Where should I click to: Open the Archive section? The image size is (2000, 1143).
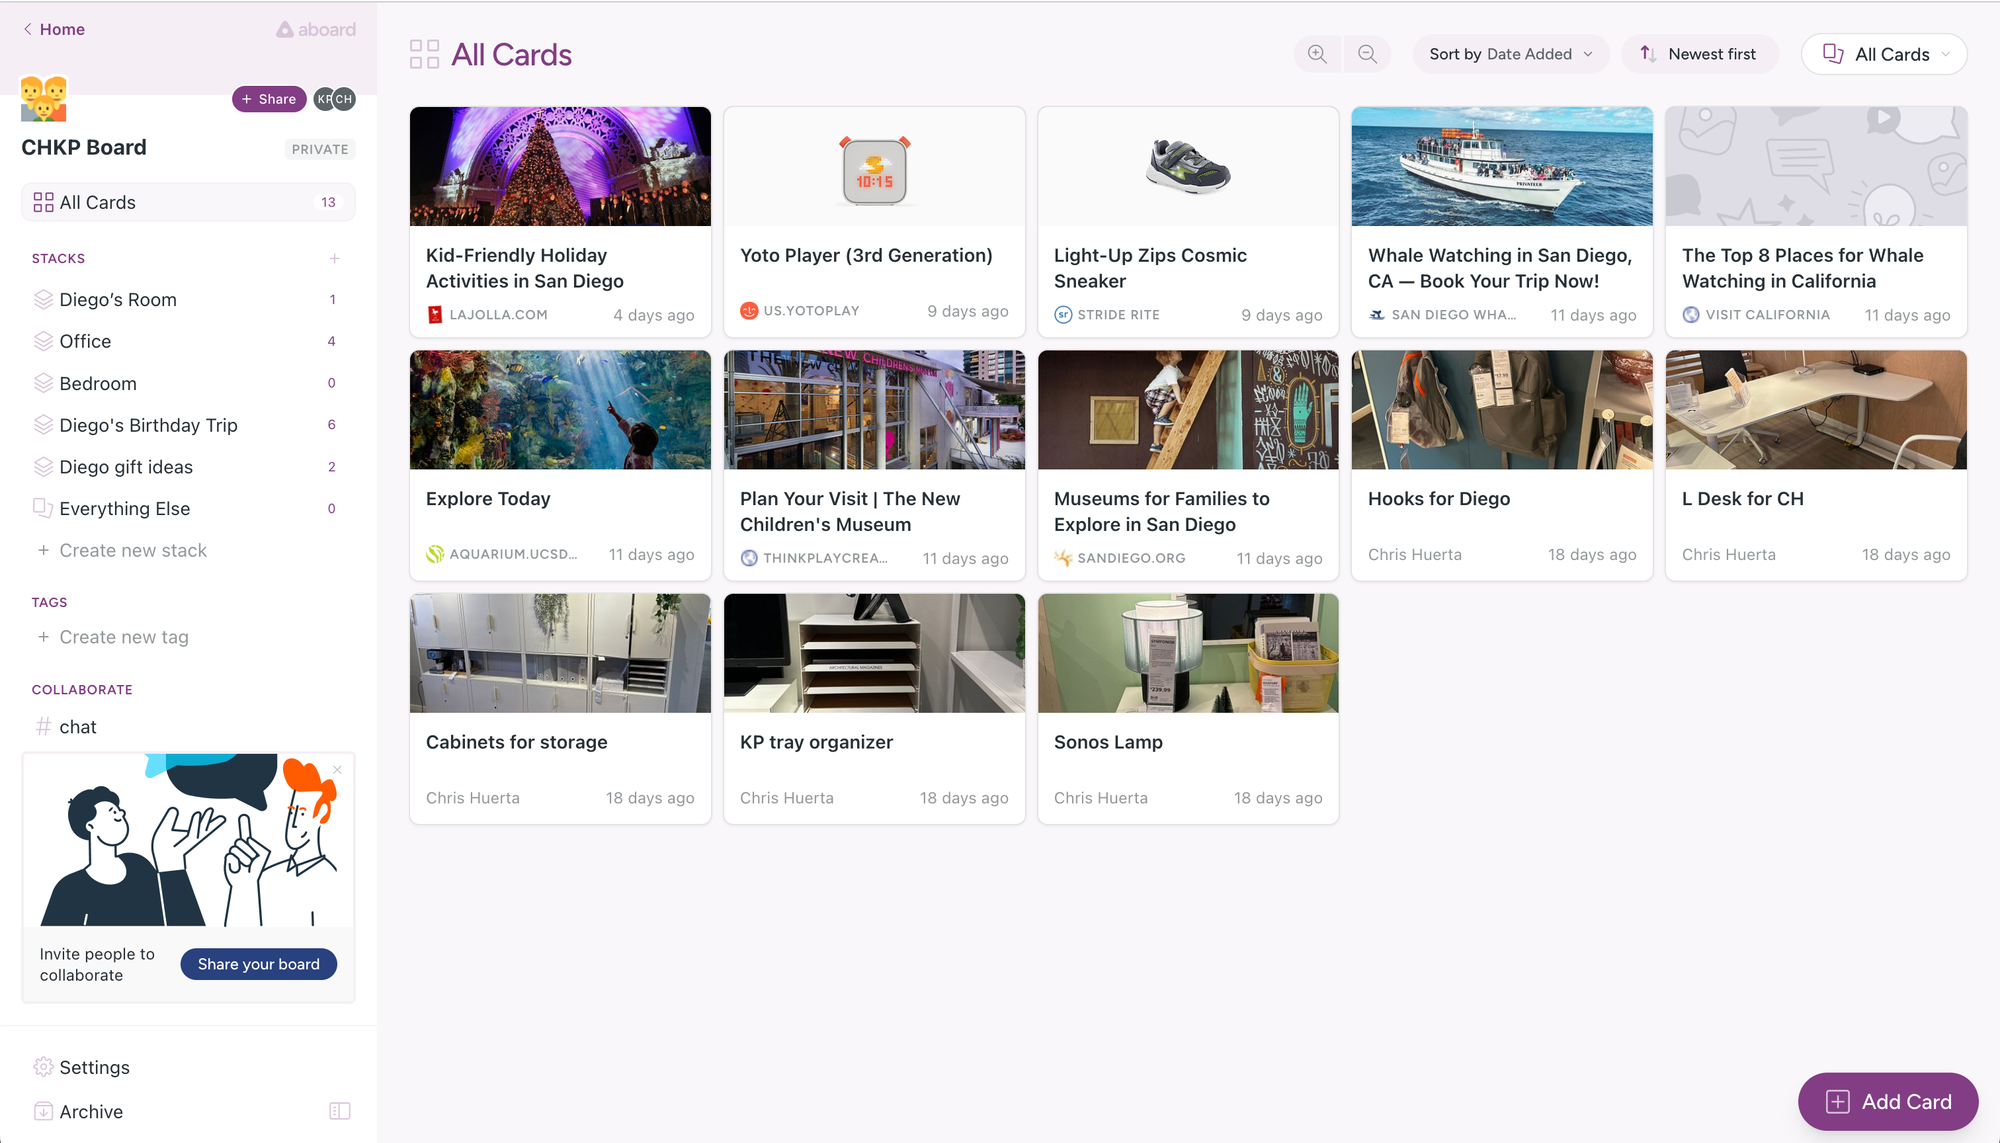coord(90,1111)
